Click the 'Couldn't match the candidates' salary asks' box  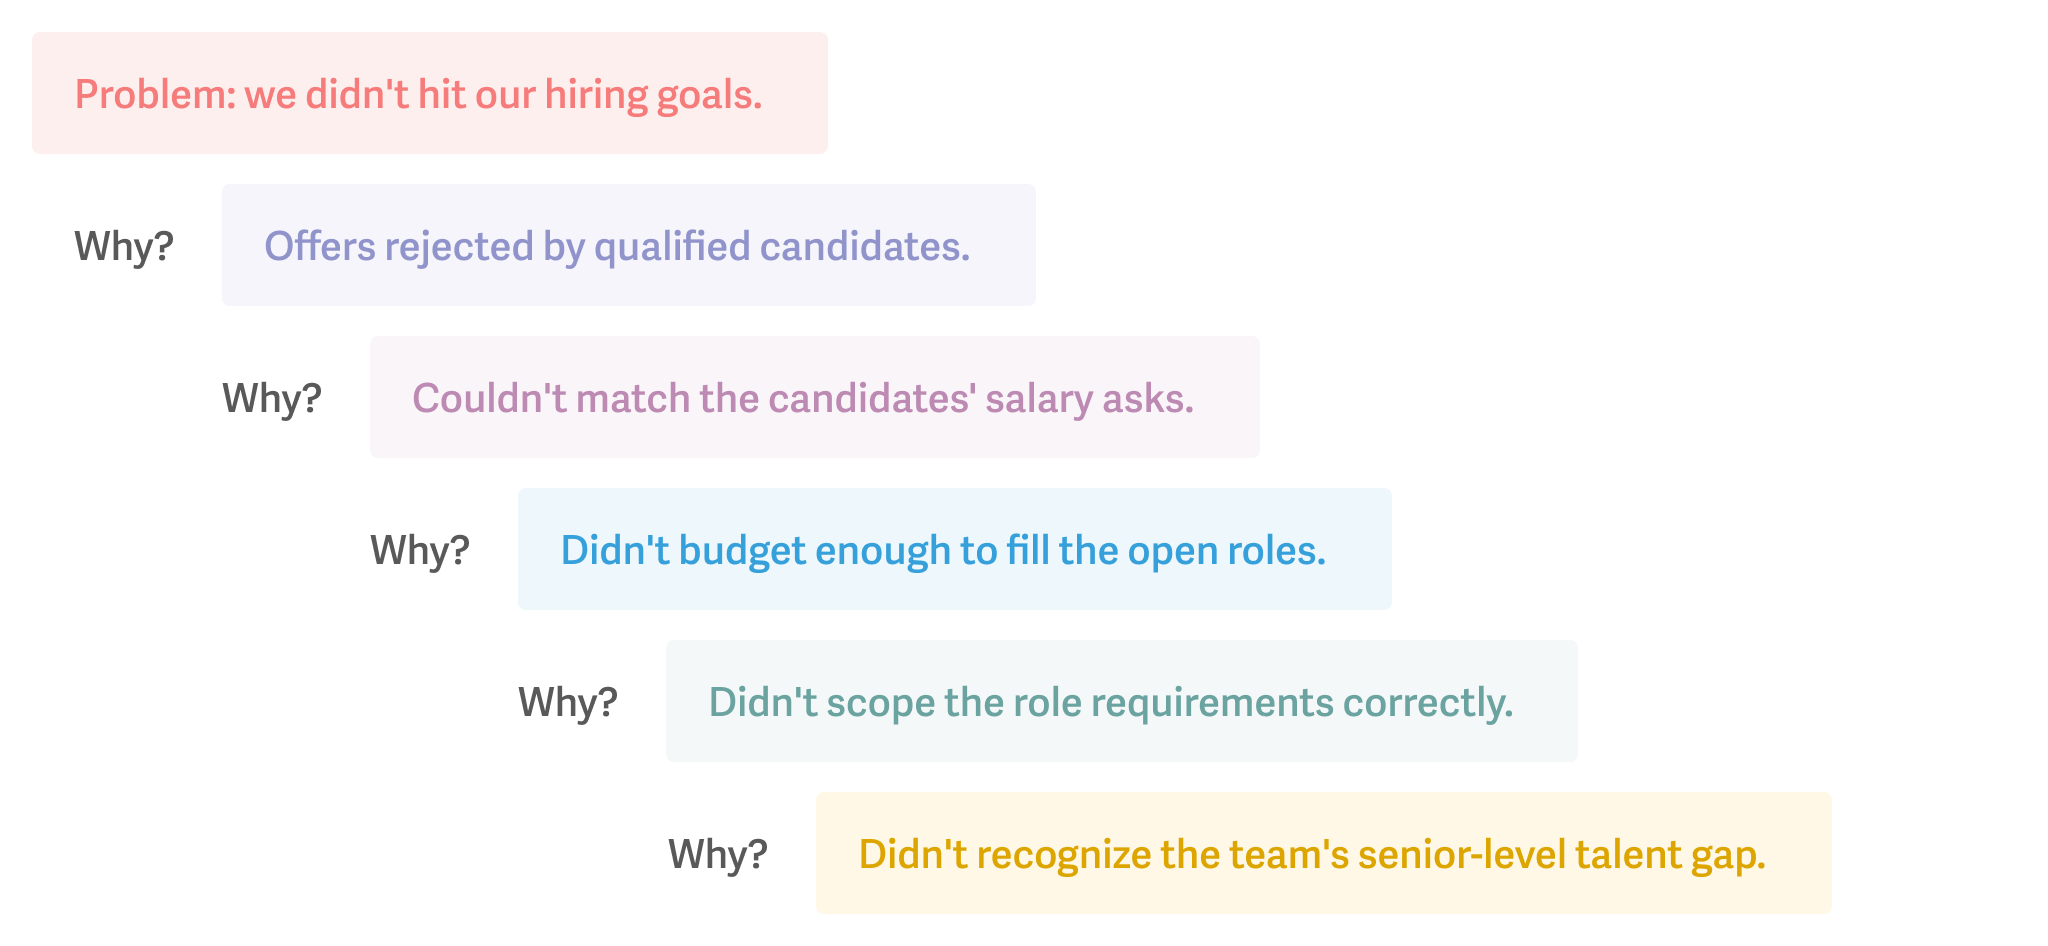815,397
